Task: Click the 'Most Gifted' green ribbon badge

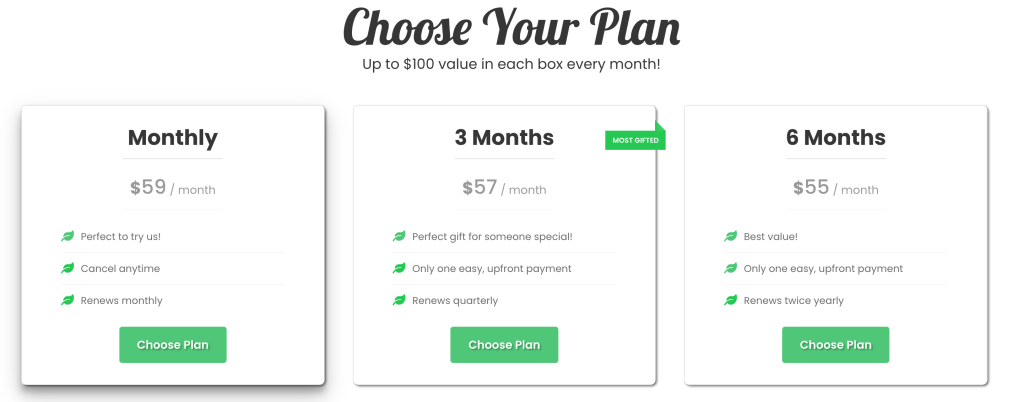Action: [635, 141]
